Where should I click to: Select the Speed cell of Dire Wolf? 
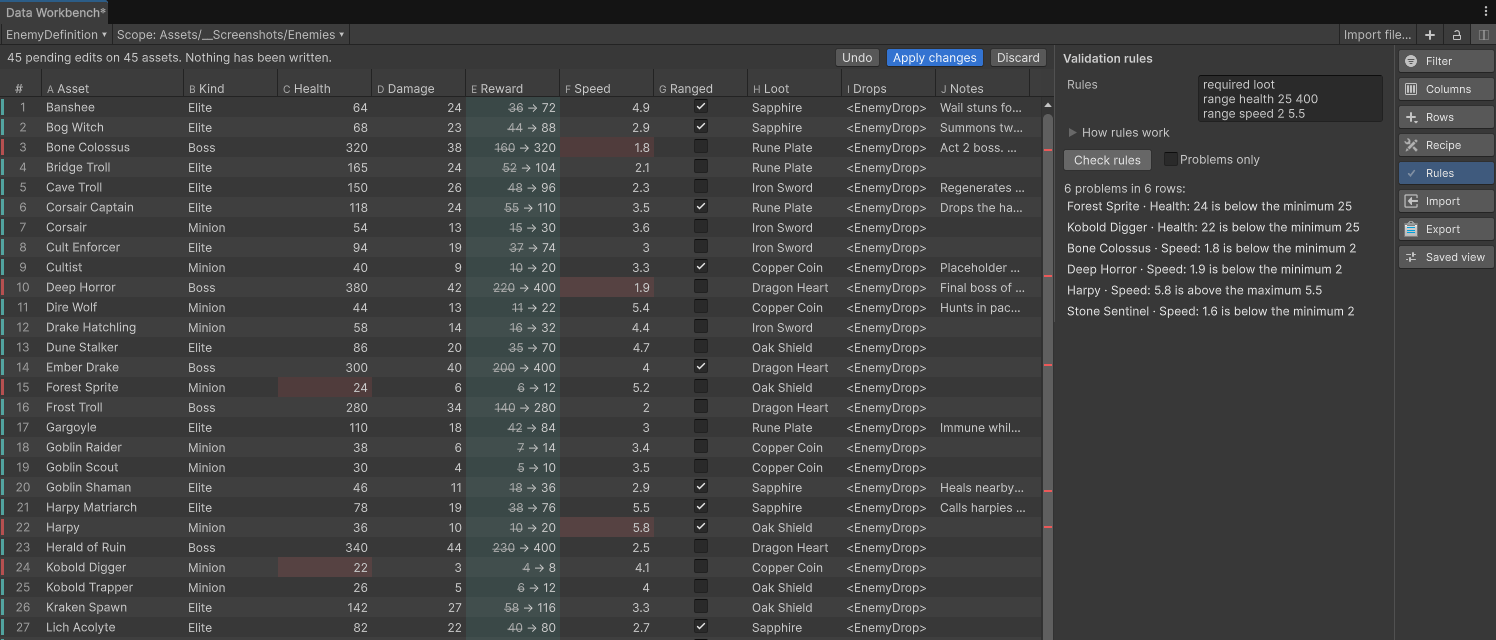606,307
